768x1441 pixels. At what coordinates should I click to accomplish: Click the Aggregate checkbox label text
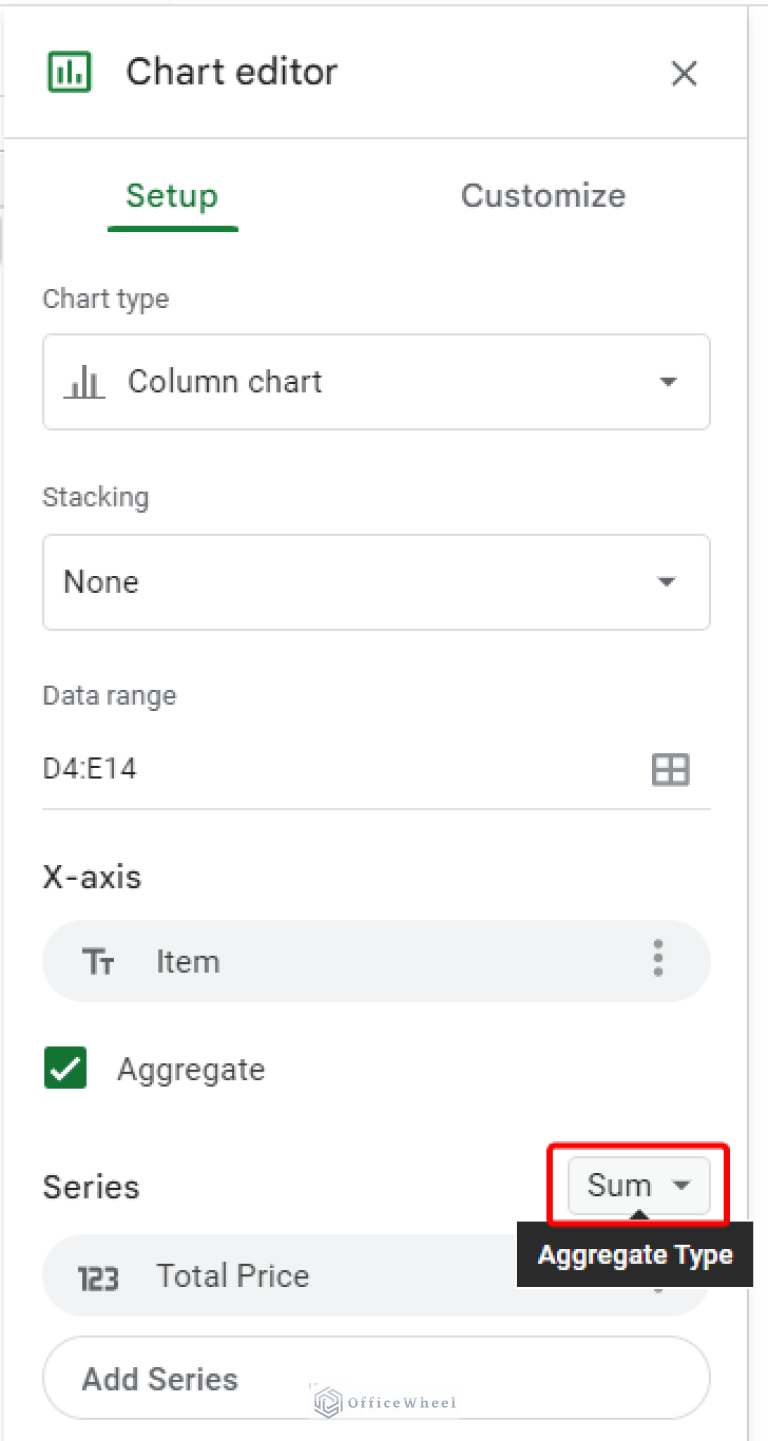191,1069
